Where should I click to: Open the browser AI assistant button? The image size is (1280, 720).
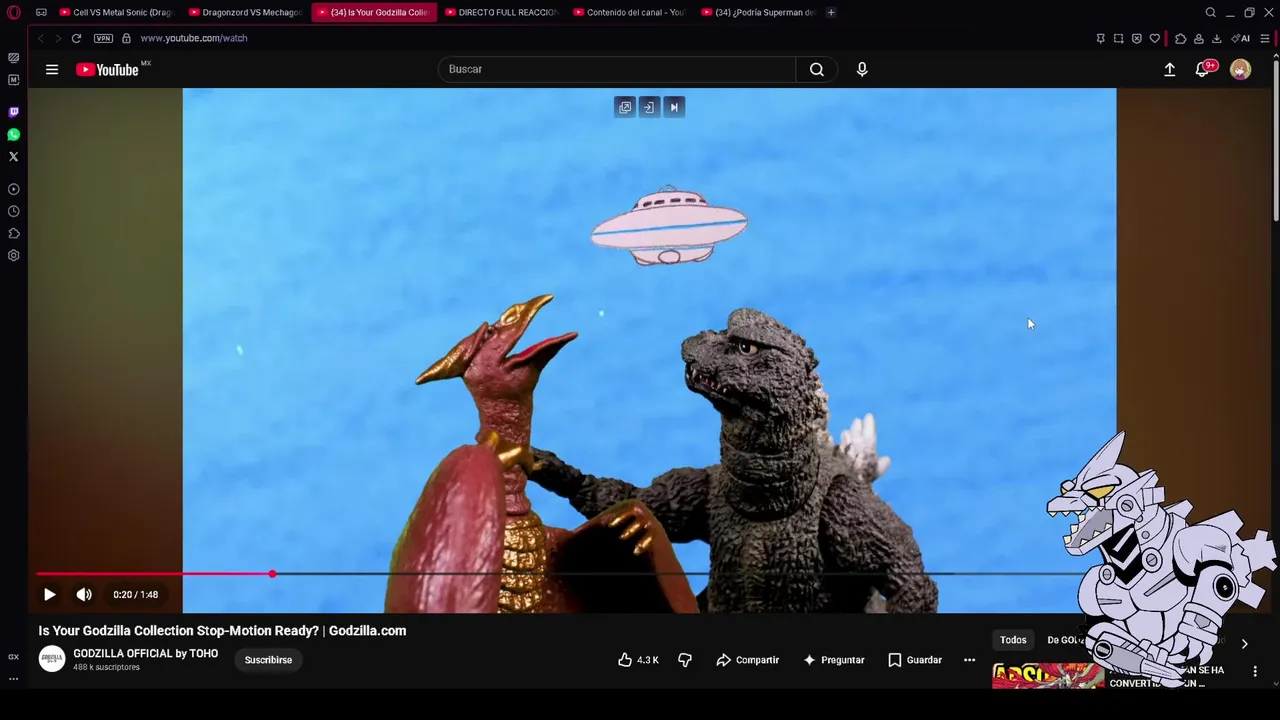(x=1241, y=38)
